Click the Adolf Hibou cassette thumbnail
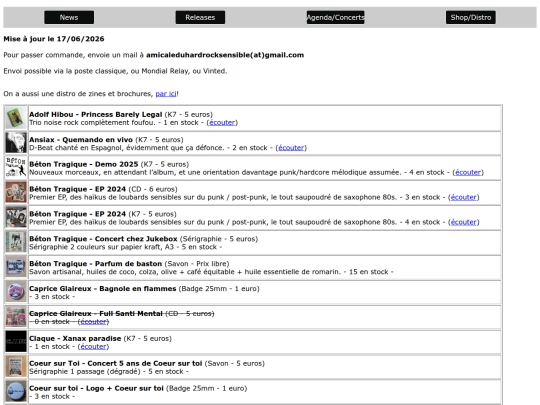This screenshot has width=540, height=405. pyautogui.click(x=16, y=118)
